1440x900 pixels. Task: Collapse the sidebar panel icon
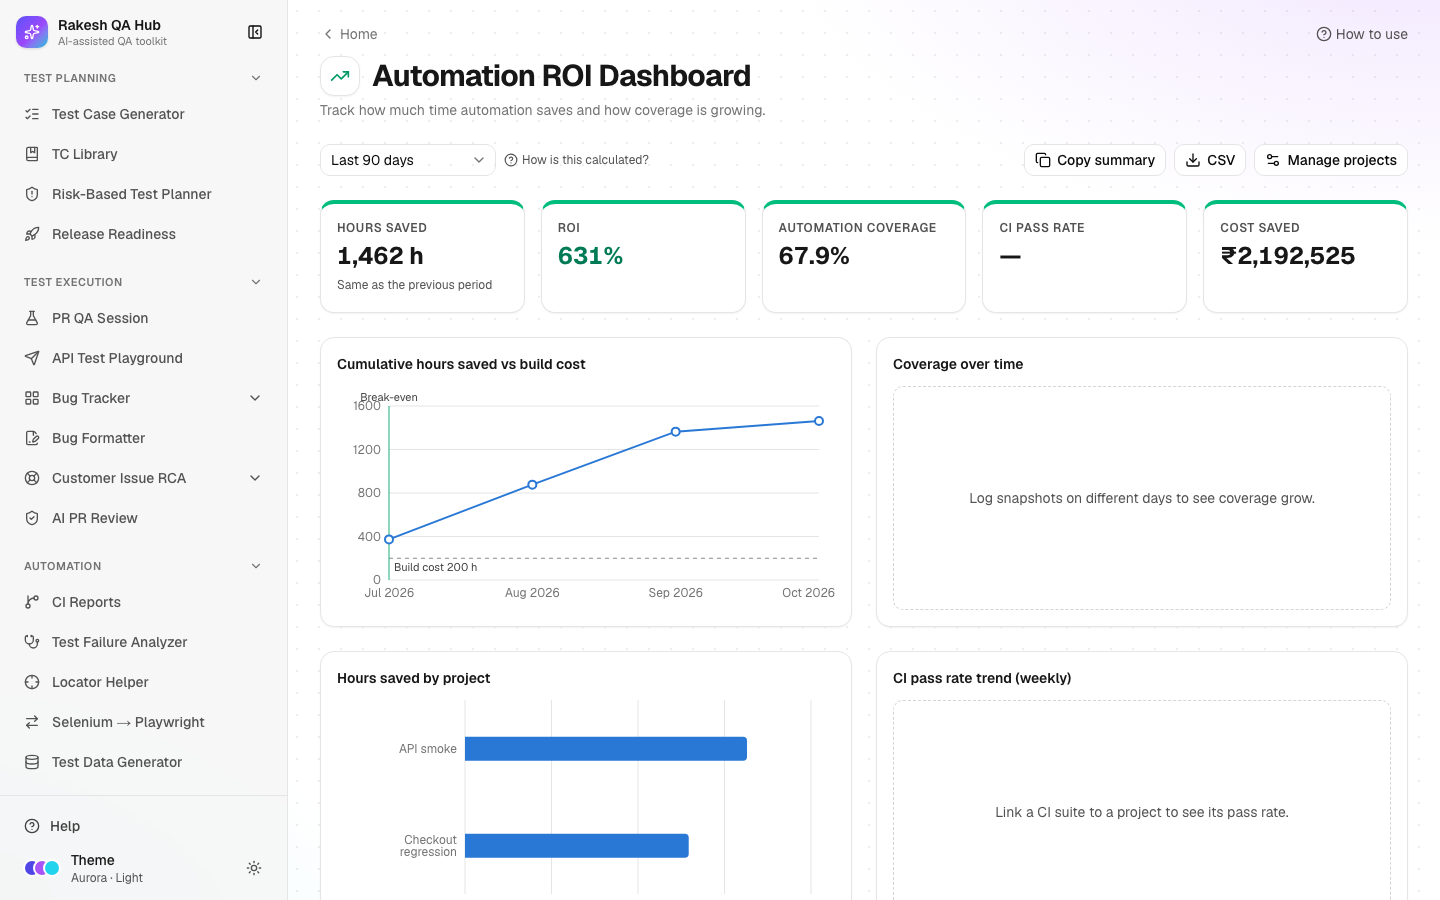click(x=255, y=32)
